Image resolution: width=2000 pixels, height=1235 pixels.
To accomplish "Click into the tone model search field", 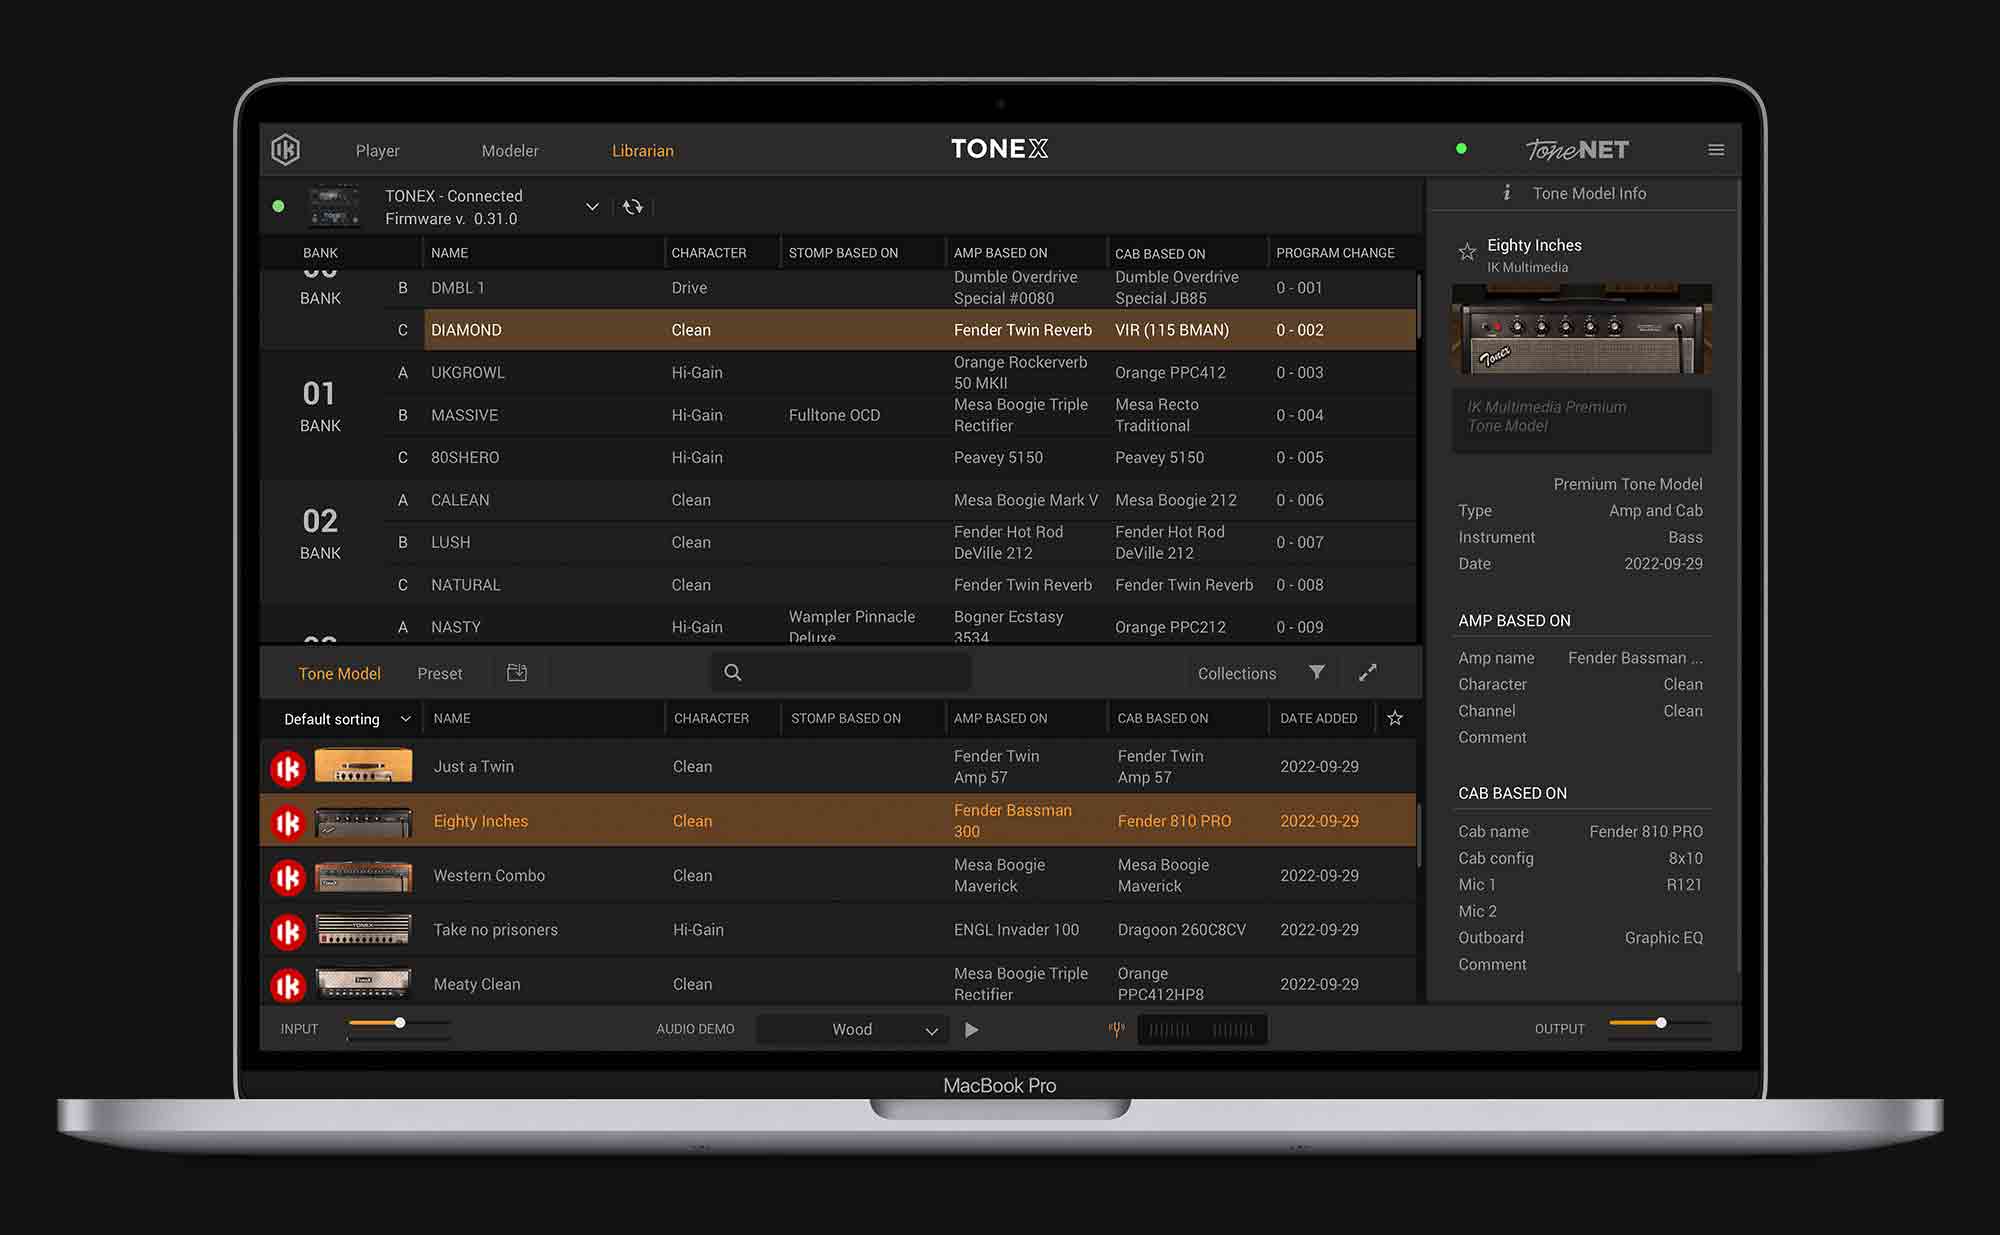I will [x=842, y=673].
